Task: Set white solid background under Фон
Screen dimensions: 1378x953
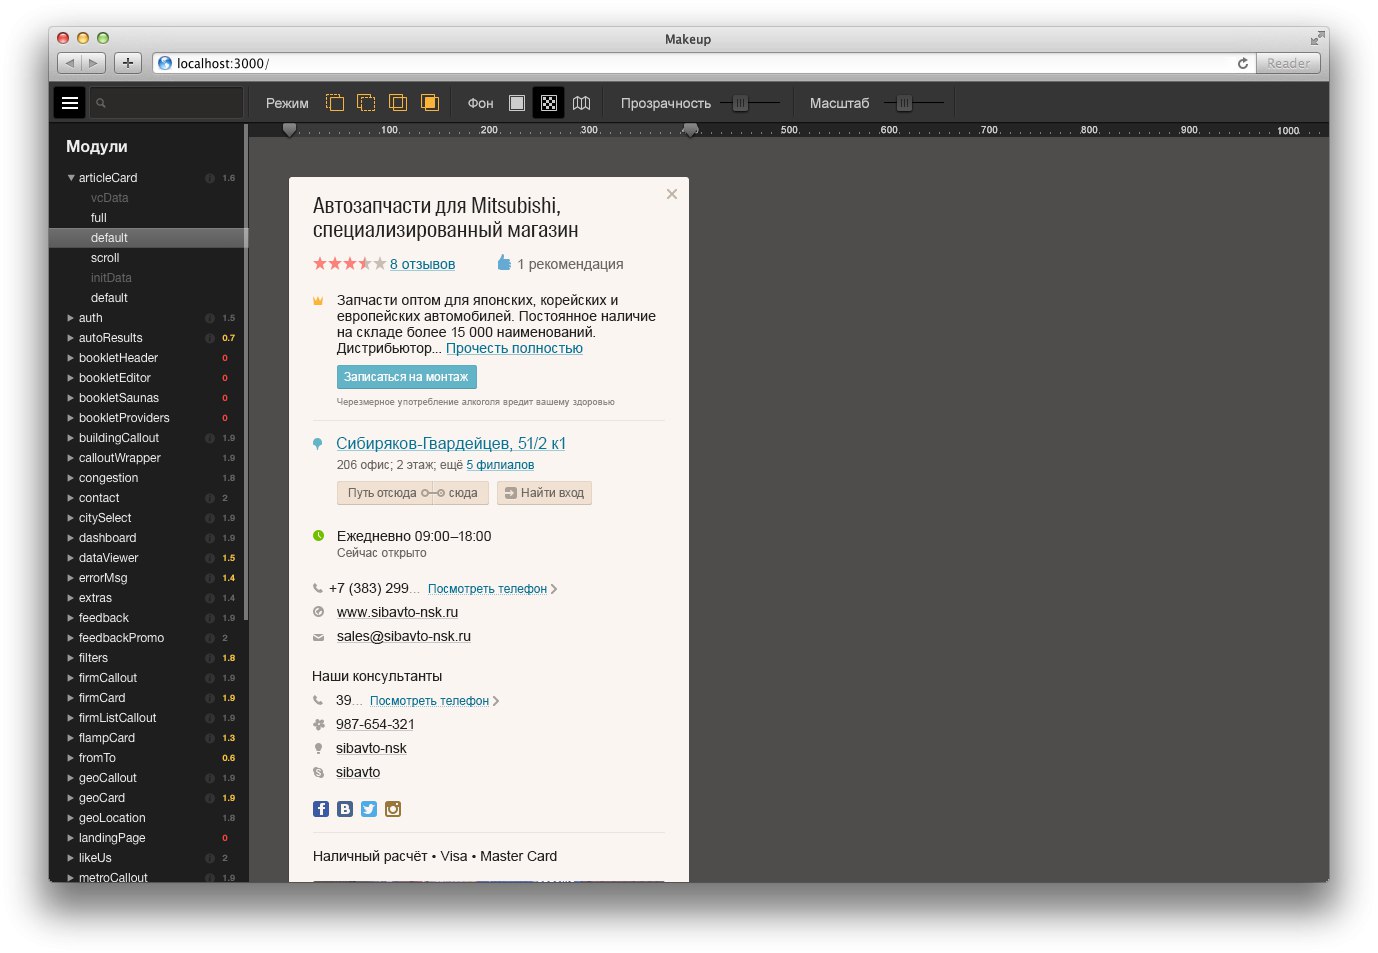Action: [x=517, y=103]
